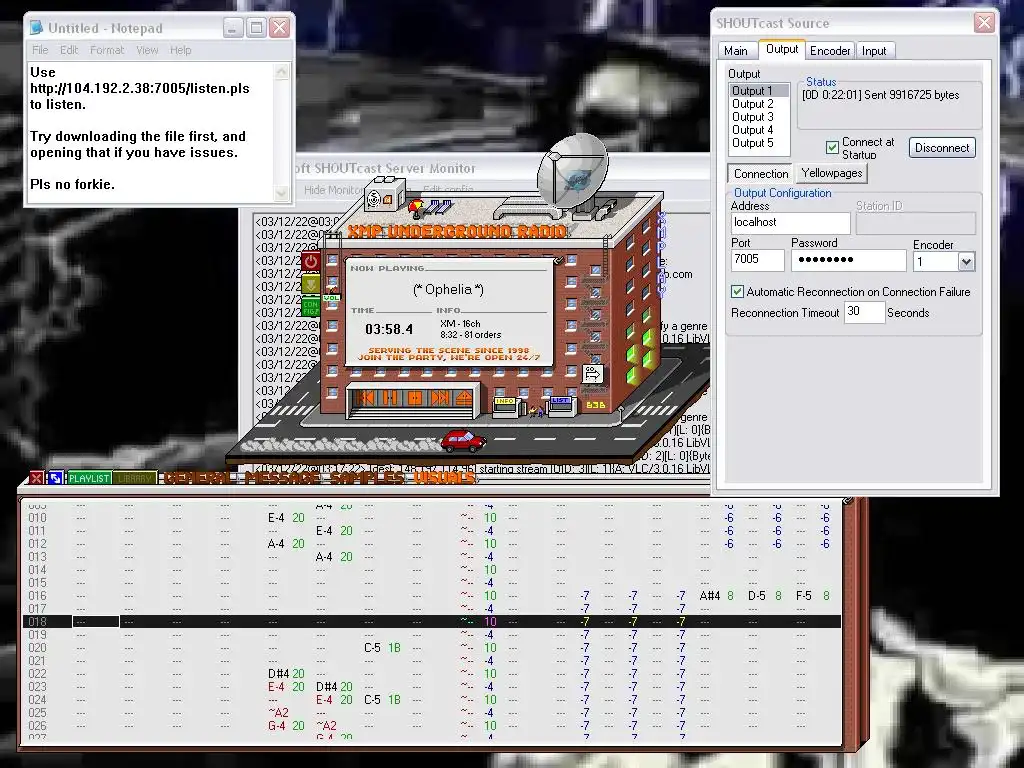Click the next track button in XMPlay

click(x=440, y=397)
